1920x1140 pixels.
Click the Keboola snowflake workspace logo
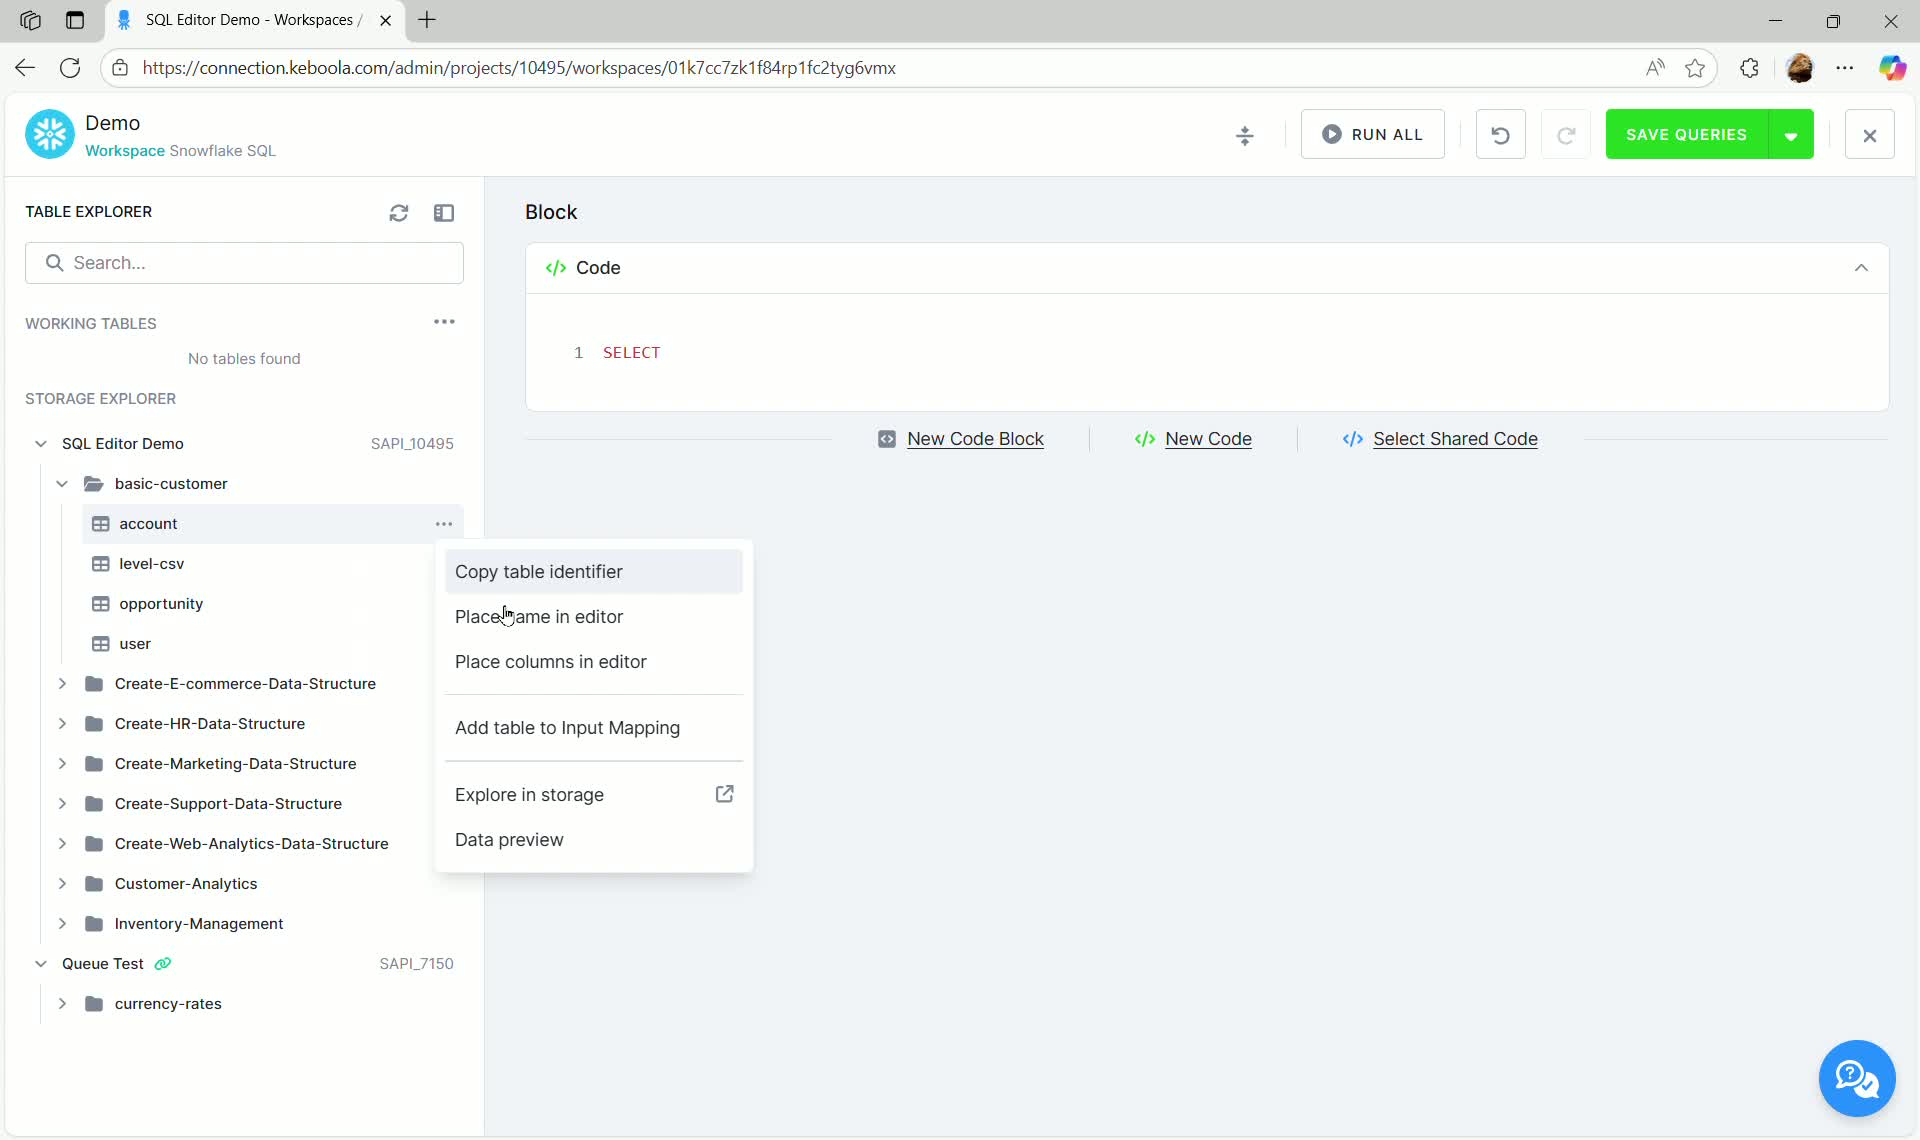(48, 133)
